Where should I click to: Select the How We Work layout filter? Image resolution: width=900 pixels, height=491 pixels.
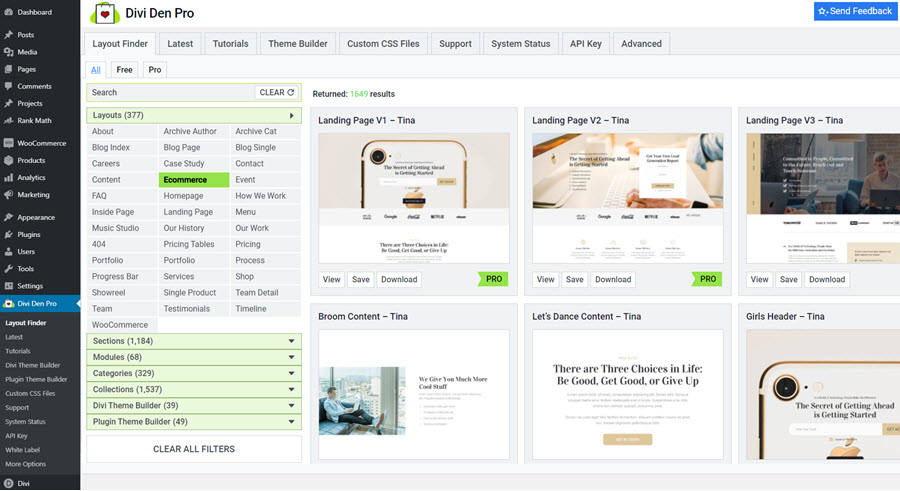(266, 196)
